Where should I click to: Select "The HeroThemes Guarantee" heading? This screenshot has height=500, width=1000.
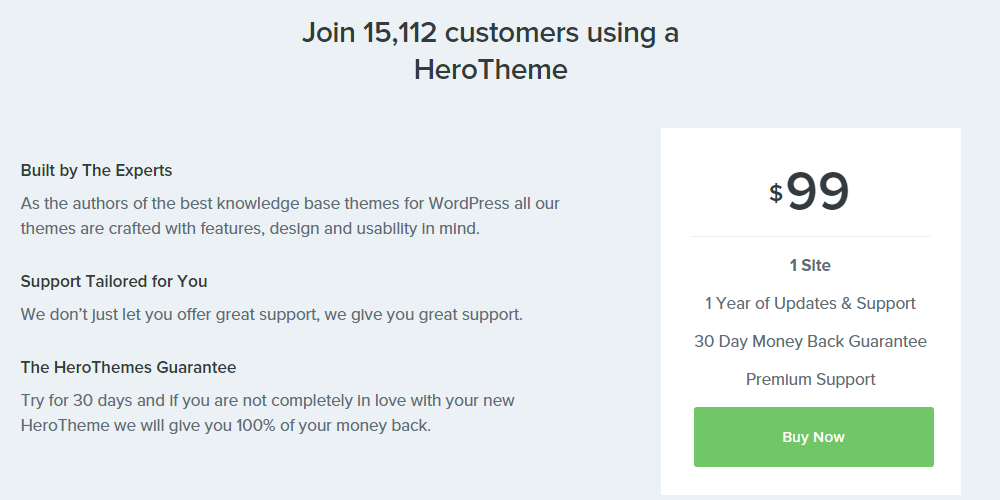coord(128,367)
